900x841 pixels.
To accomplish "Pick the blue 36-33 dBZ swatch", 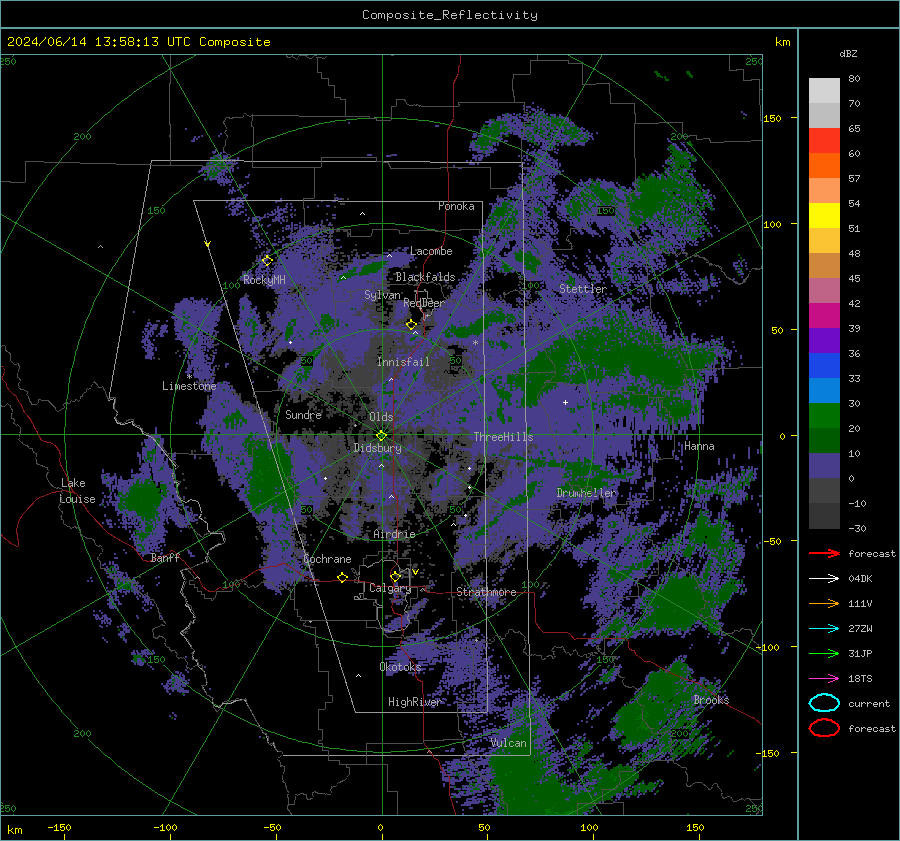I will pyautogui.click(x=824, y=366).
